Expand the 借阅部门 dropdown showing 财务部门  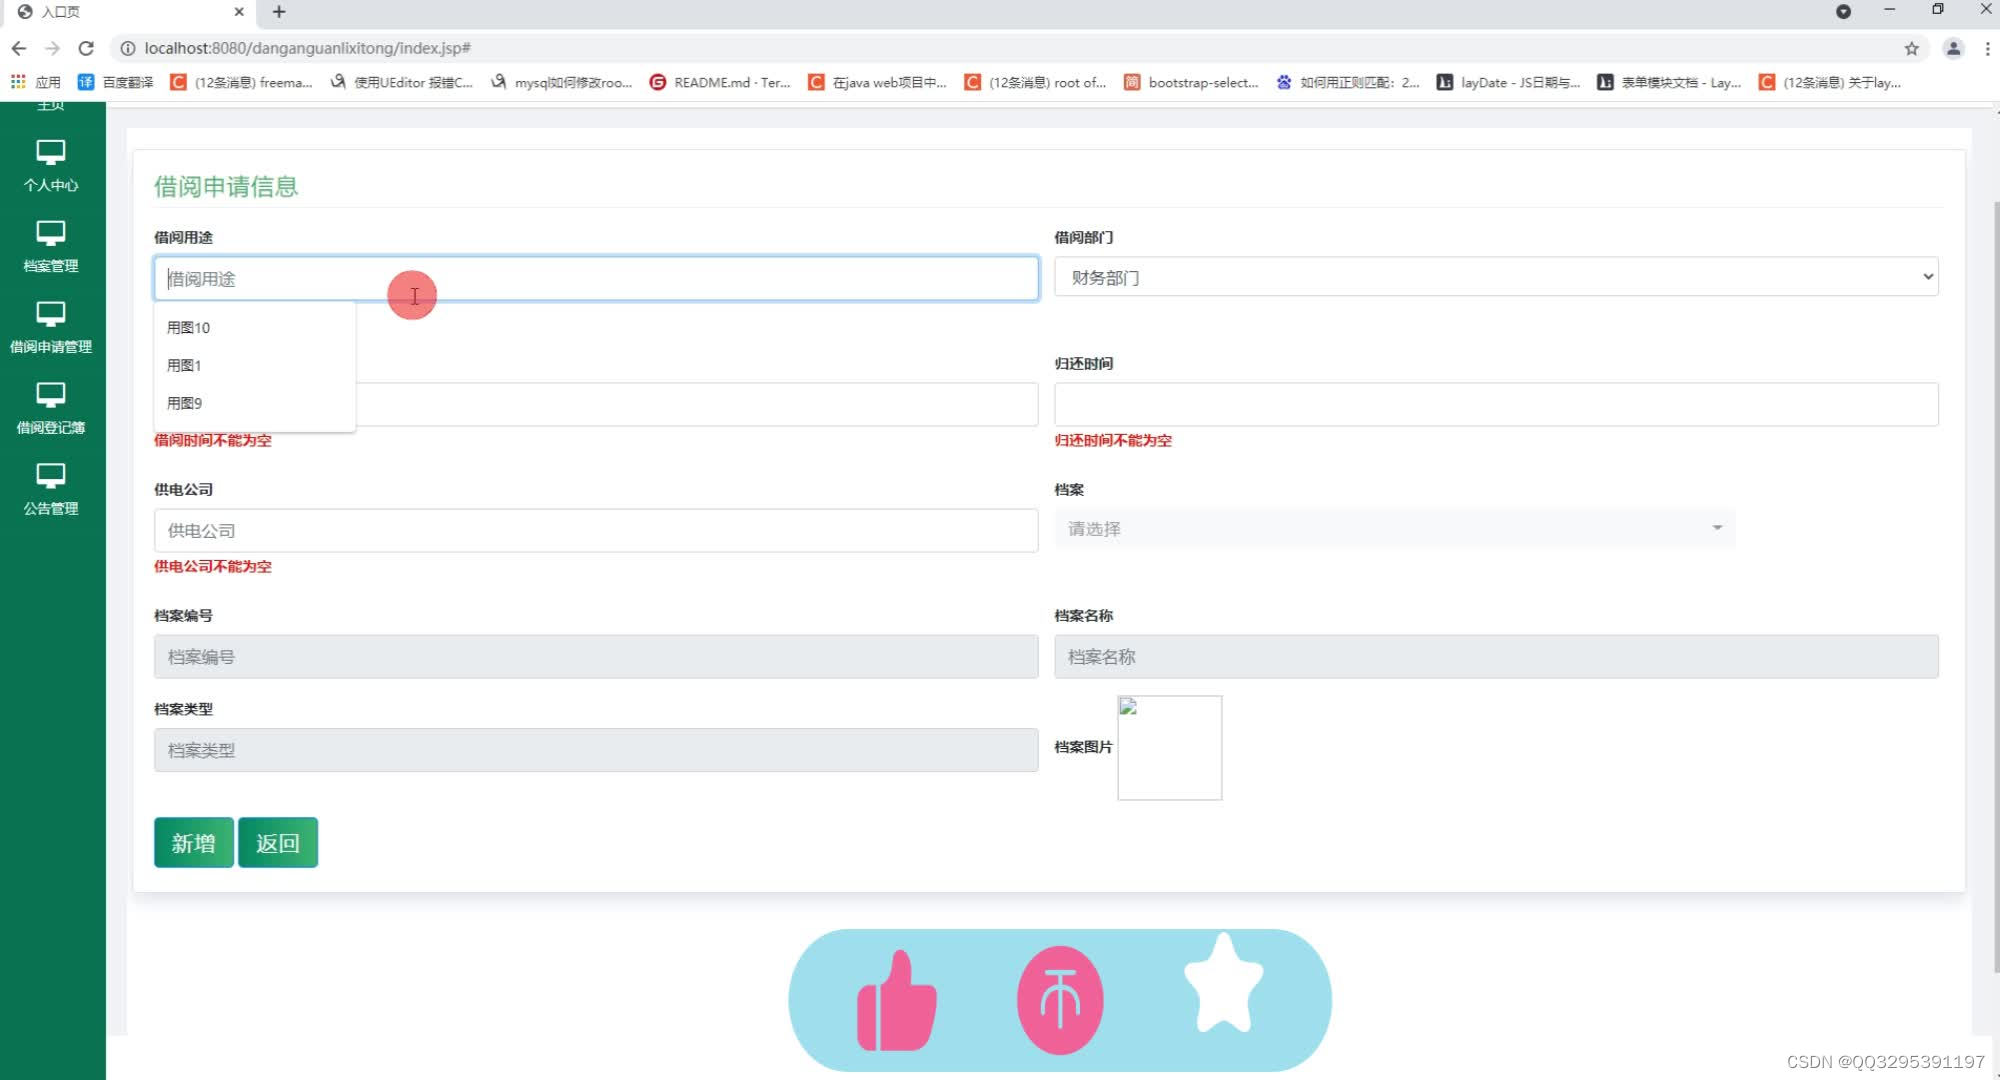(x=1496, y=277)
